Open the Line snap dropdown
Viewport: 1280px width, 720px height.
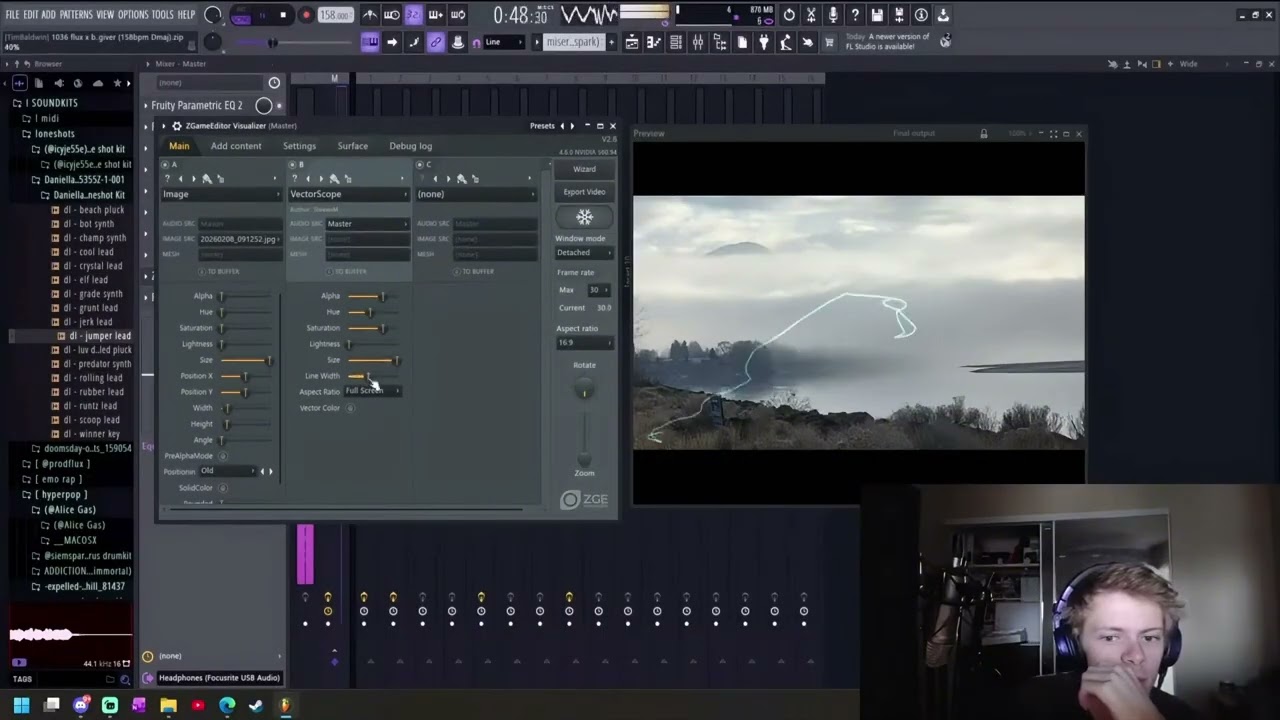[x=505, y=42]
